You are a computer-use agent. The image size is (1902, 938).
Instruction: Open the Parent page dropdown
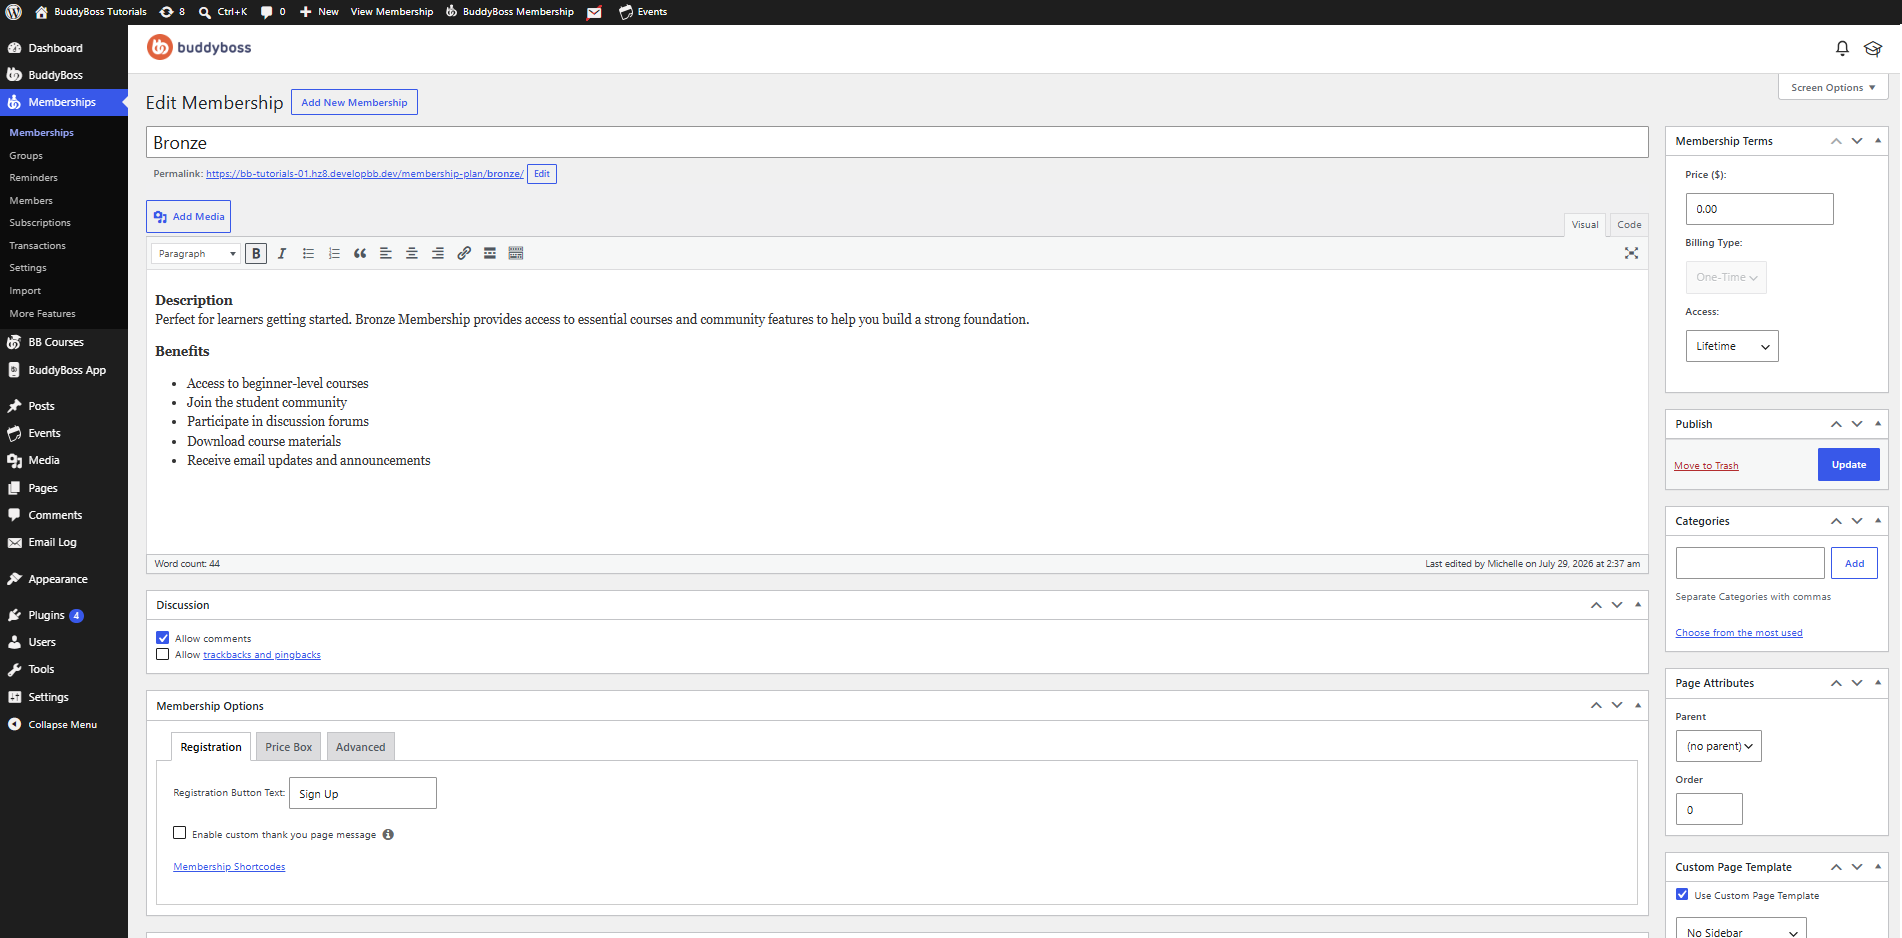point(1718,746)
